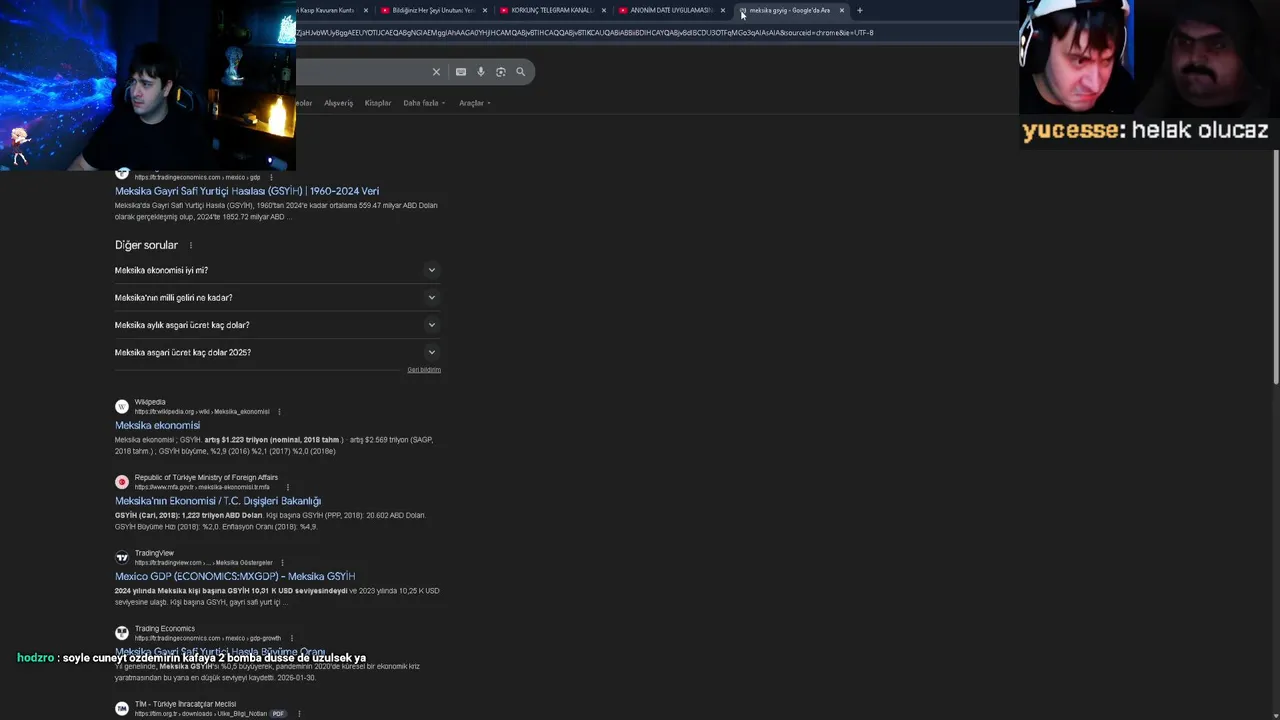Run search with the magnifier icon

521,72
